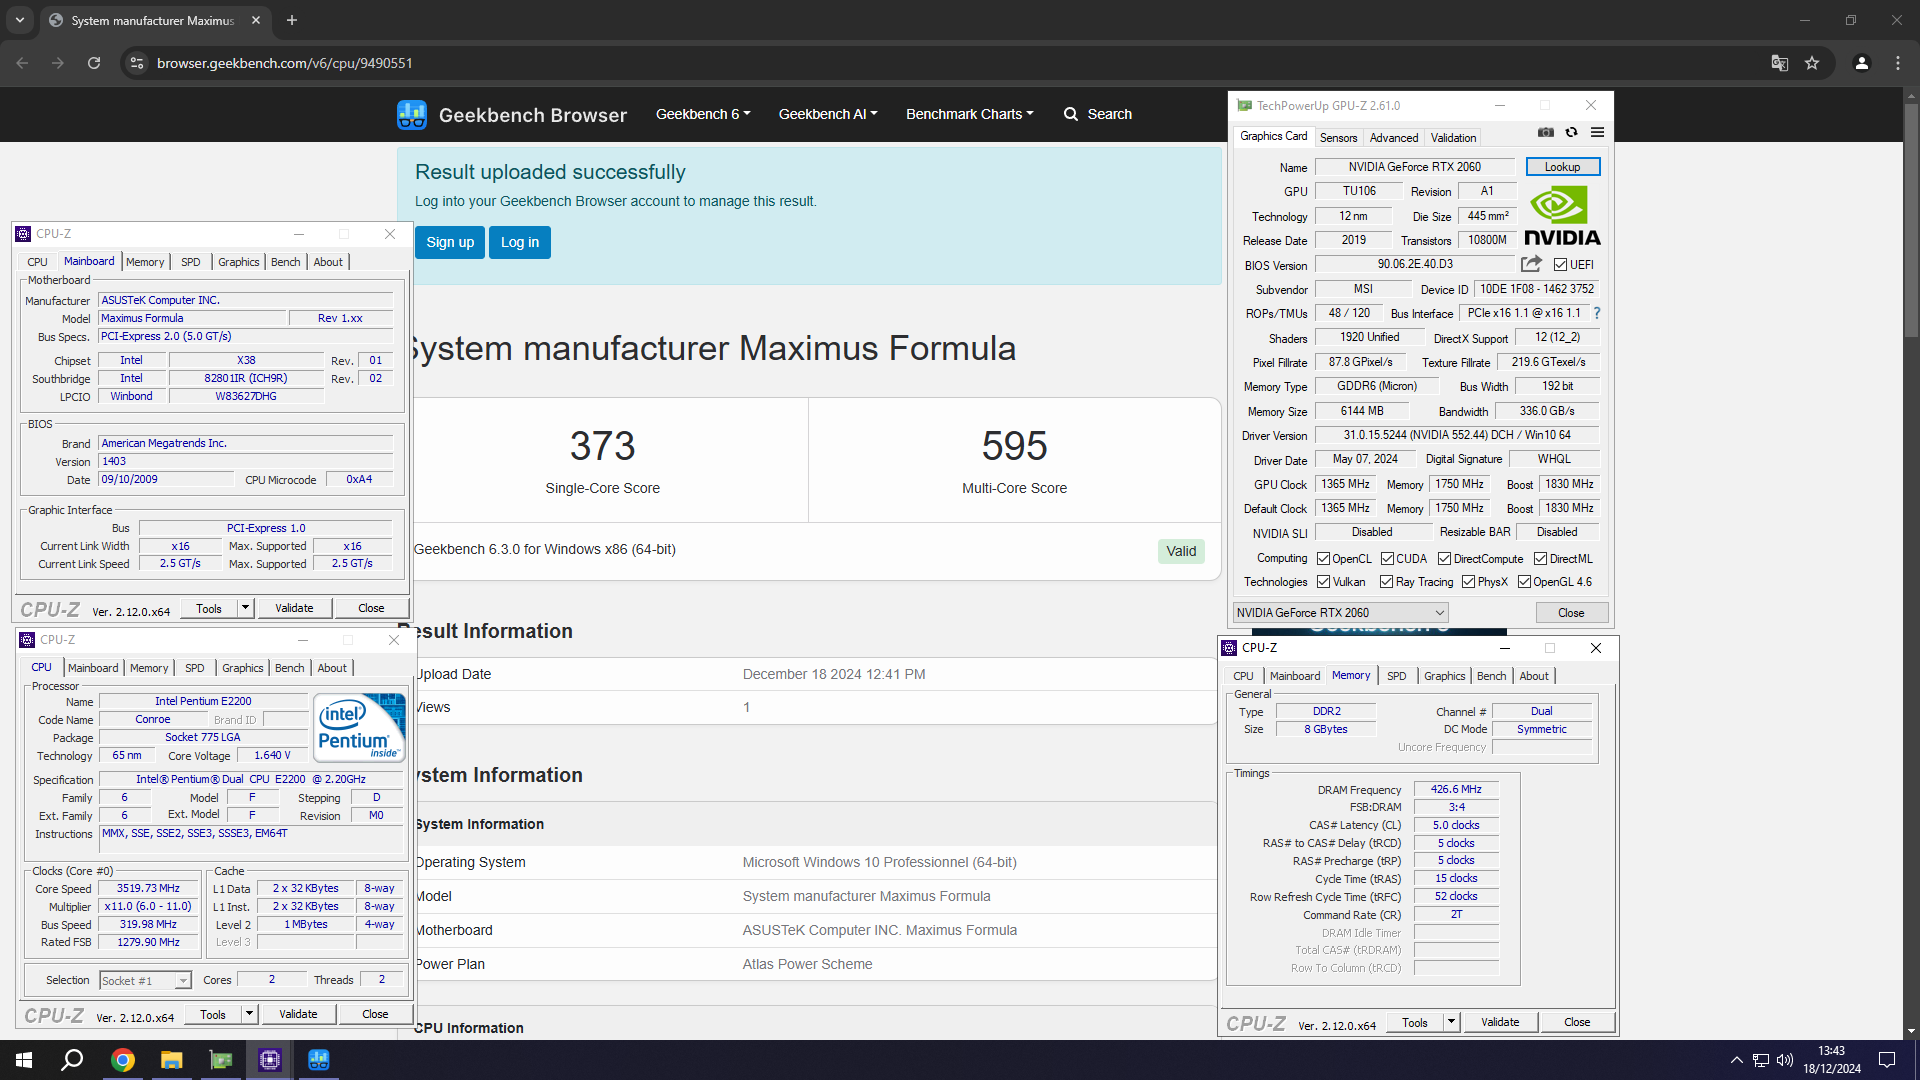This screenshot has height=1080, width=1920.
Task: Open the Chrome three-dot menu
Action: click(x=1898, y=63)
